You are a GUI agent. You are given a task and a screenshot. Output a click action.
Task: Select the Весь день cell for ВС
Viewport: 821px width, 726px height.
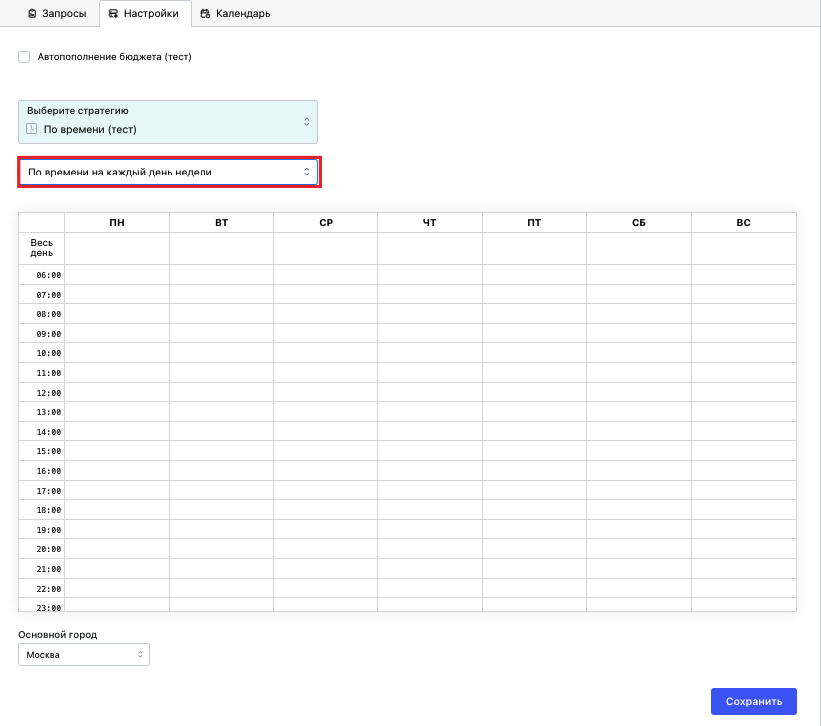(744, 249)
